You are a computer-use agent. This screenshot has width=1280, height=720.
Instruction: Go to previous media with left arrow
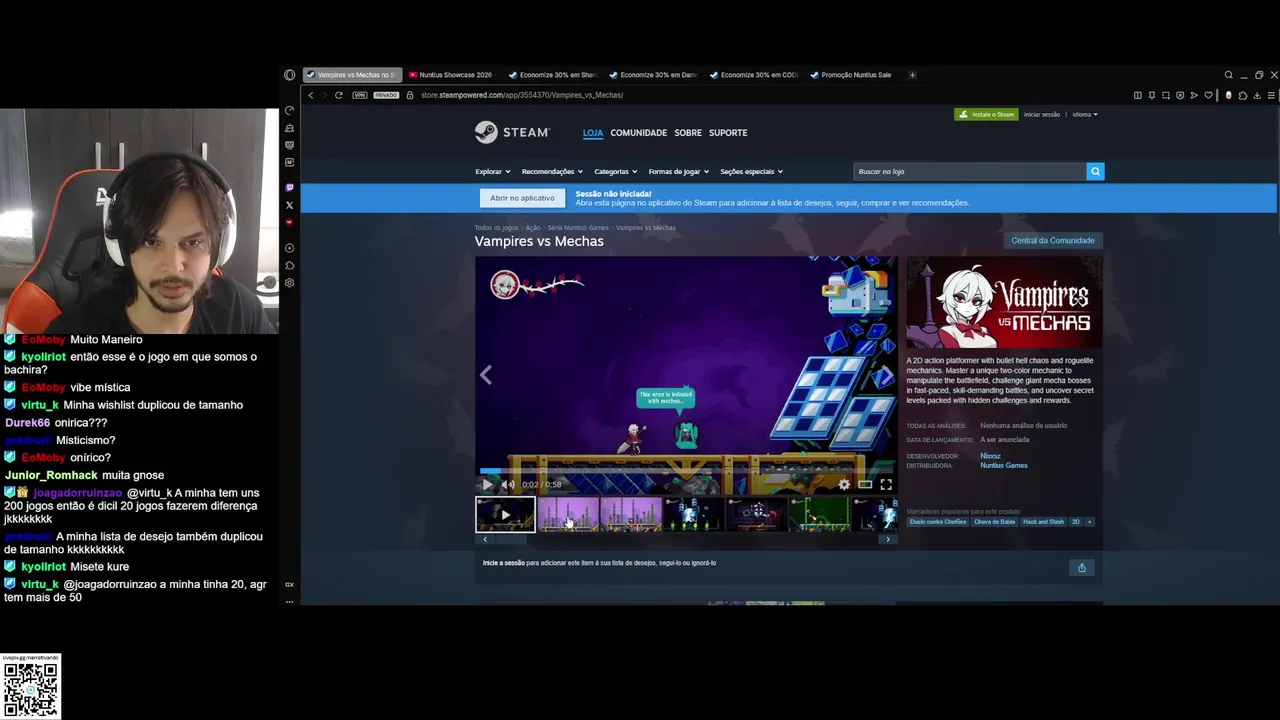(x=486, y=375)
